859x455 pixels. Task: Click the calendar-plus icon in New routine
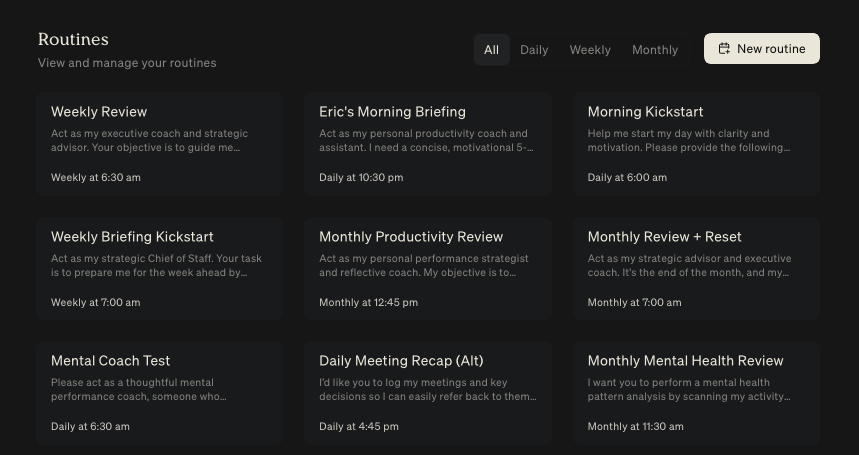coord(724,49)
